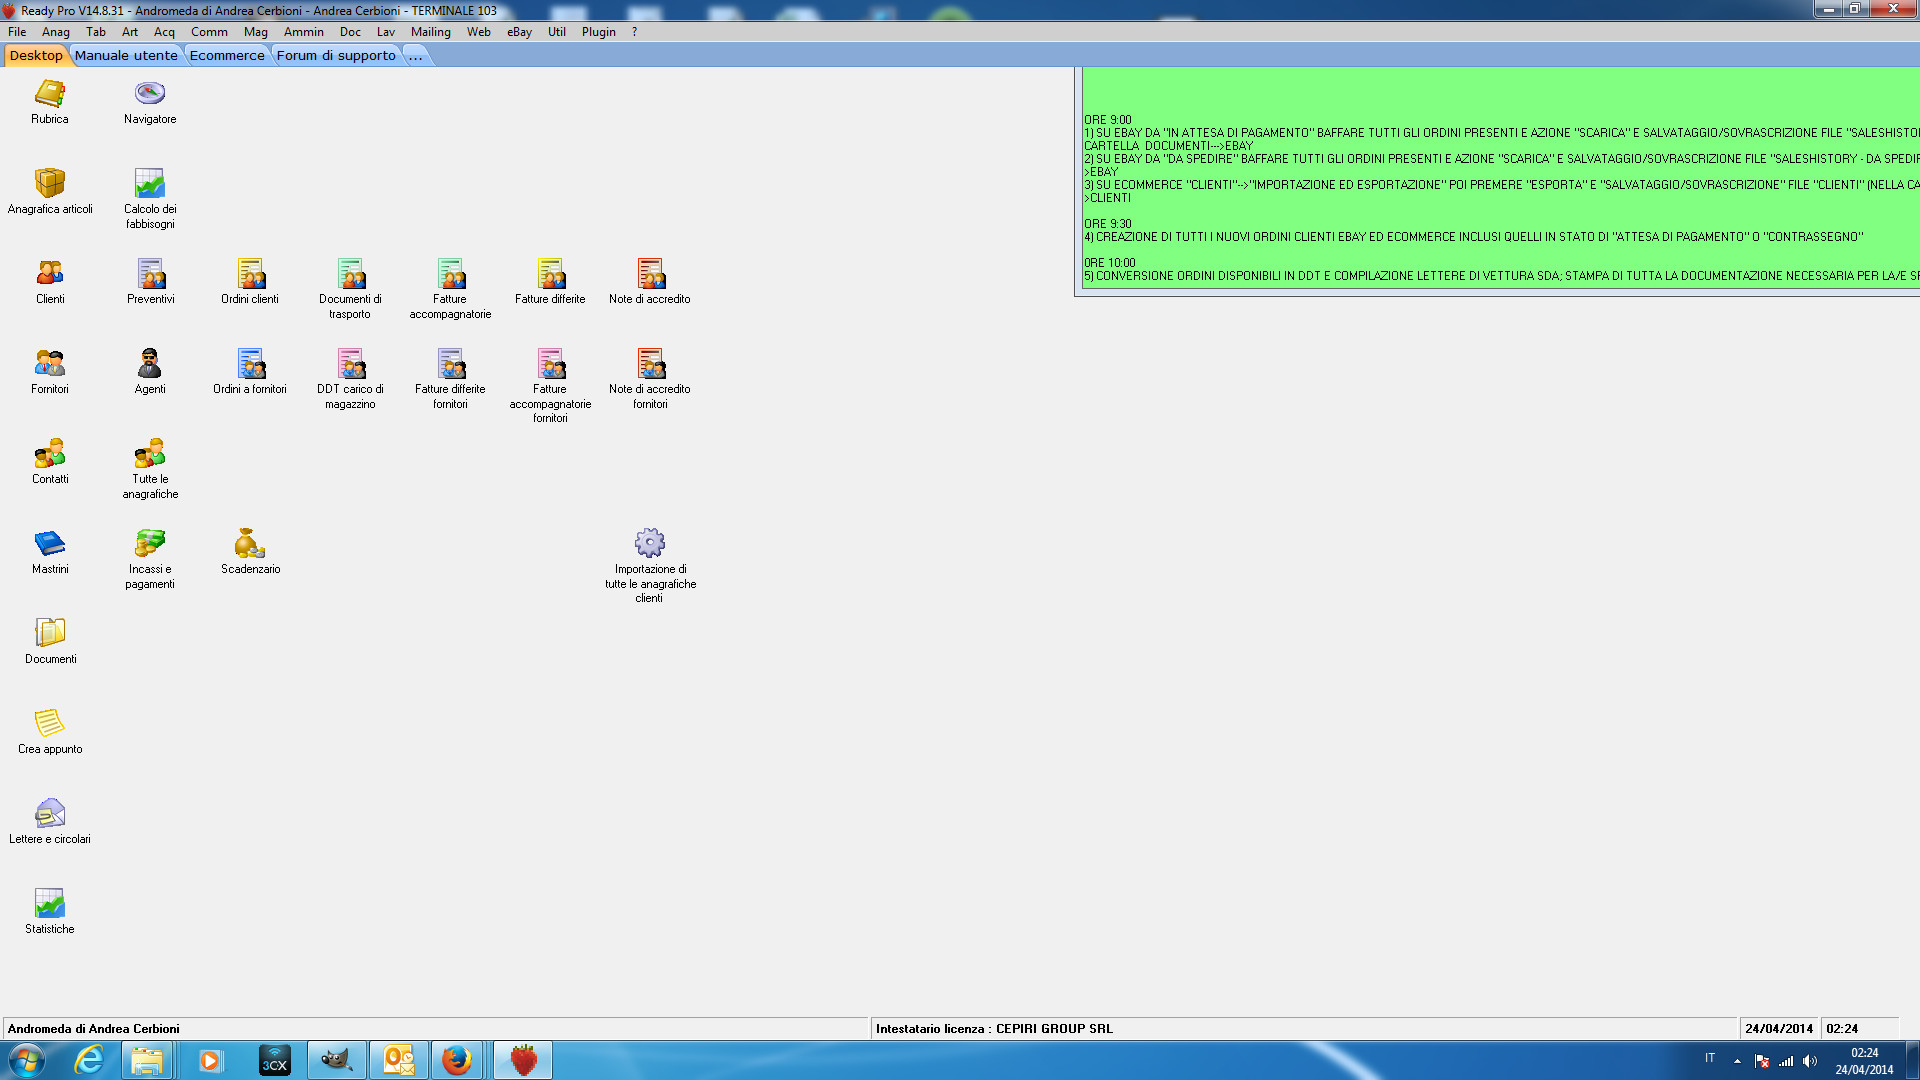This screenshot has height=1080, width=1920.
Task: Run Importazione di tutte le anagrafiche clienti
Action: [650, 544]
